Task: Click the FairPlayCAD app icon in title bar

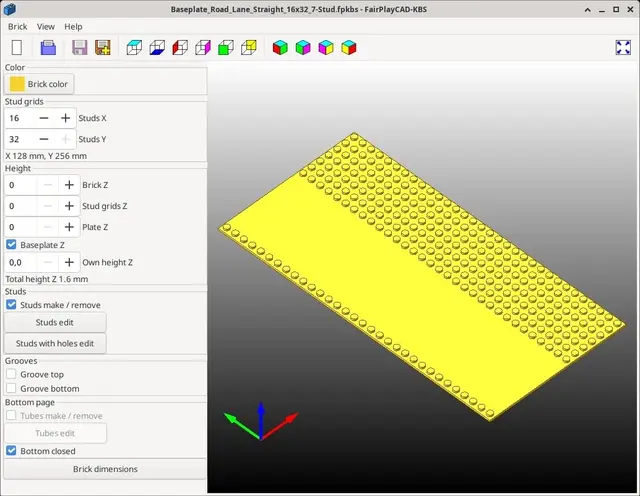Action: [9, 9]
